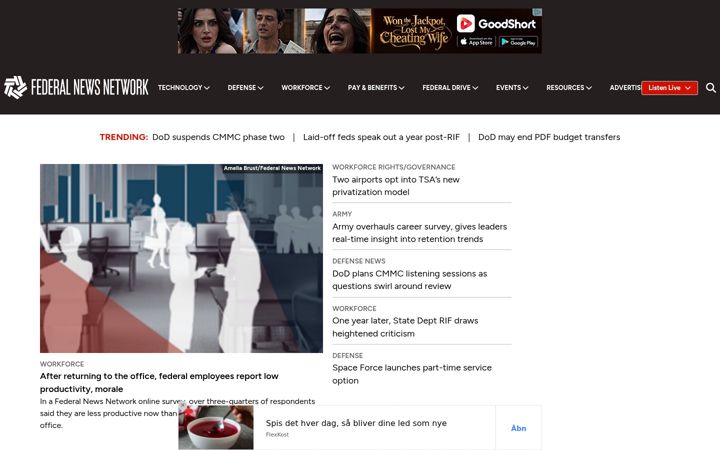
Task: Open the After returning to the office headline
Action: coord(159,382)
